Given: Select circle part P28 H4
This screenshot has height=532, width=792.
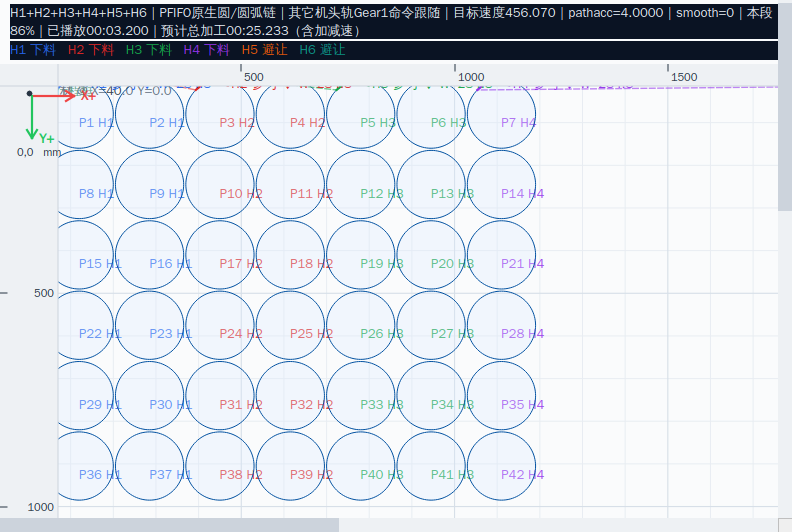Looking at the screenshot, I should [502, 325].
